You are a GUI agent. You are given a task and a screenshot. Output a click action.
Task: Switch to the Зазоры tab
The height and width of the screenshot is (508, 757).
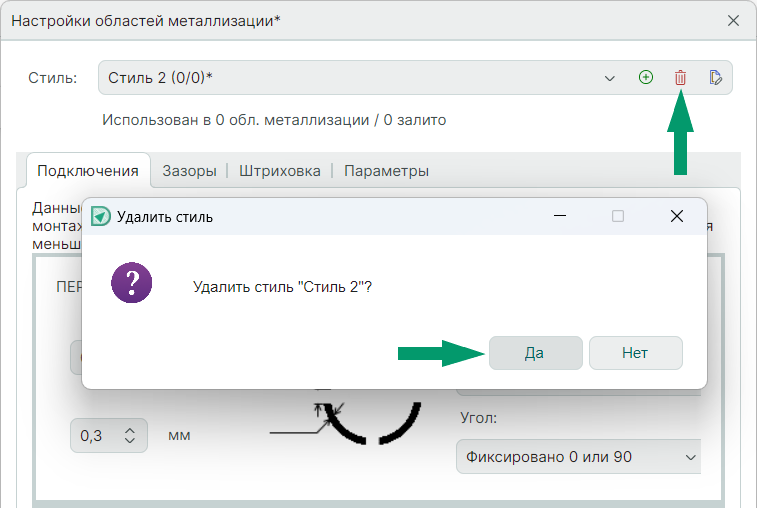coord(189,171)
